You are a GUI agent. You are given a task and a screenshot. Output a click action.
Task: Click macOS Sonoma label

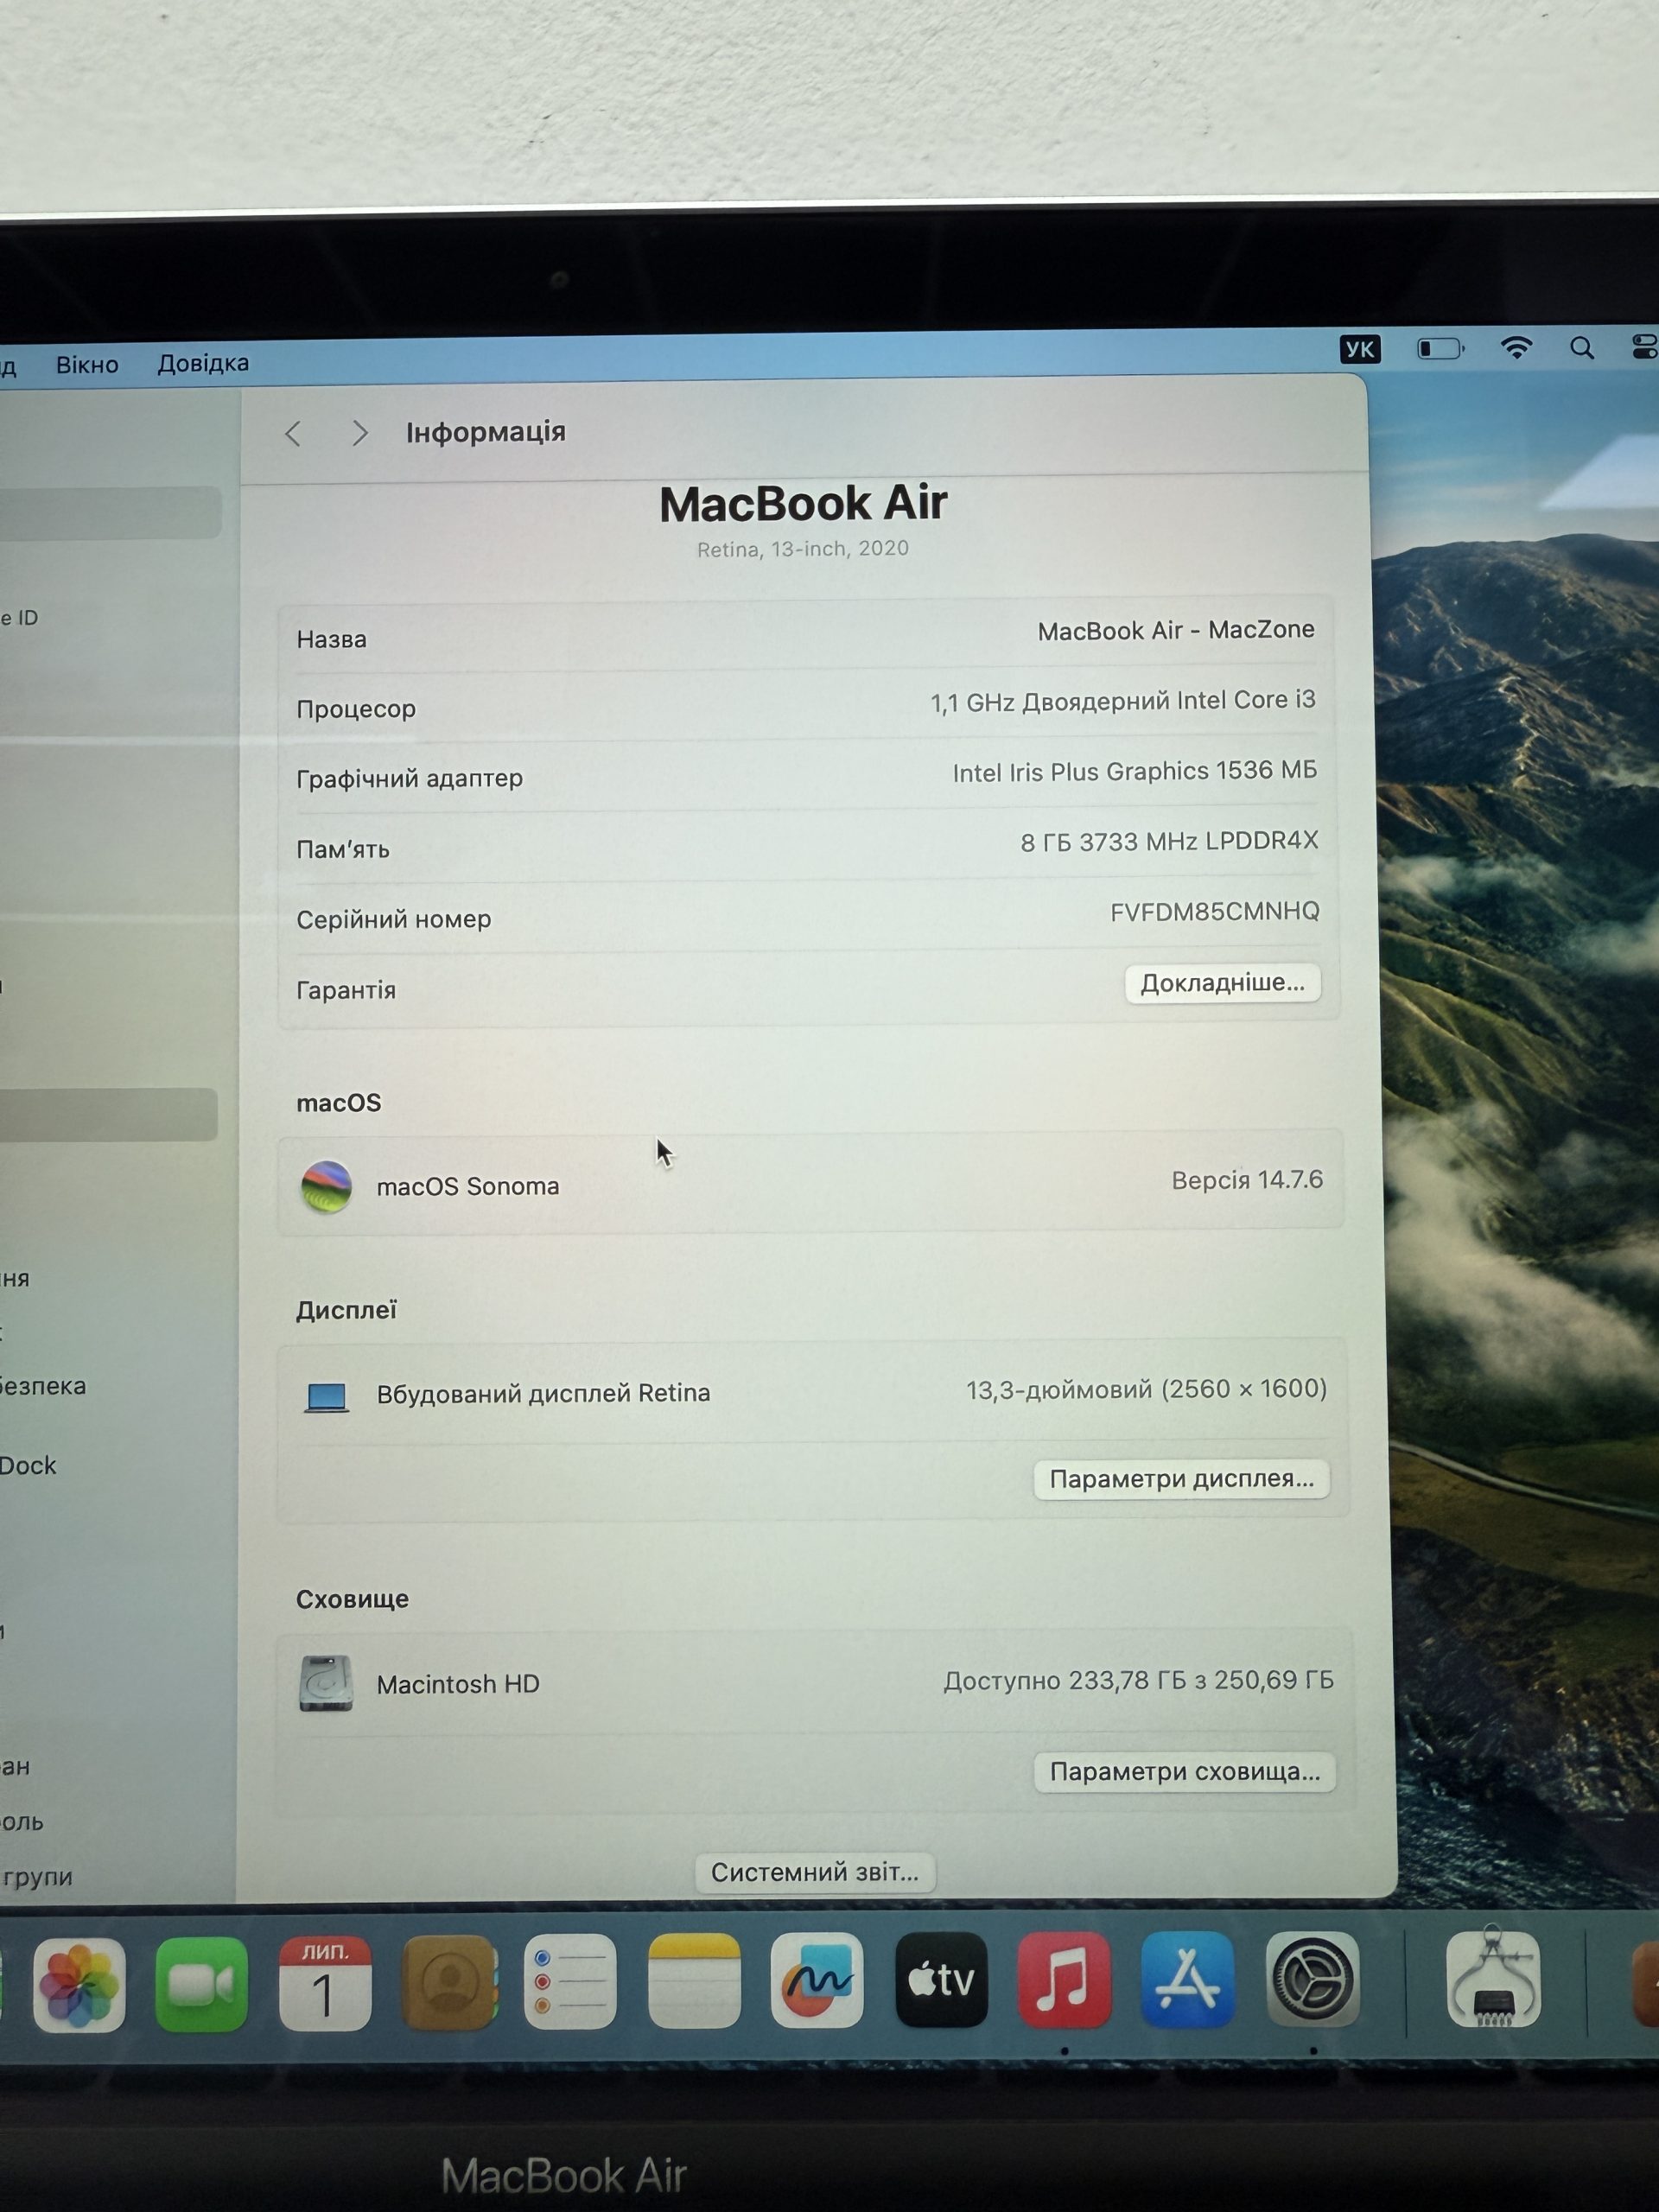468,1186
